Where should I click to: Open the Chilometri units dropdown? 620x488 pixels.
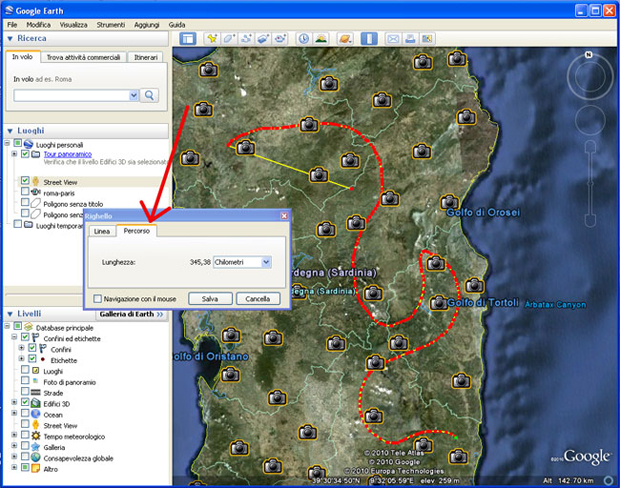coord(266,262)
